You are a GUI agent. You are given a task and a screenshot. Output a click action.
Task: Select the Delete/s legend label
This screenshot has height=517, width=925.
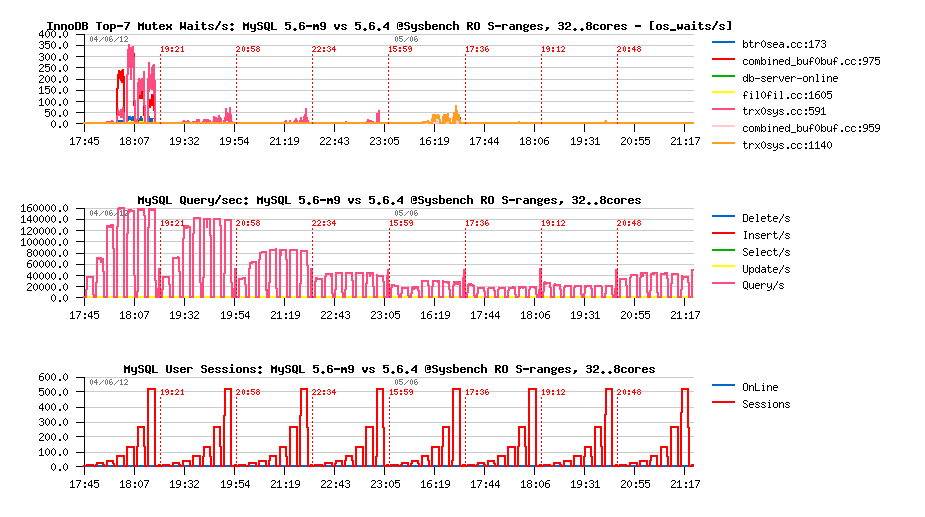tap(766, 218)
